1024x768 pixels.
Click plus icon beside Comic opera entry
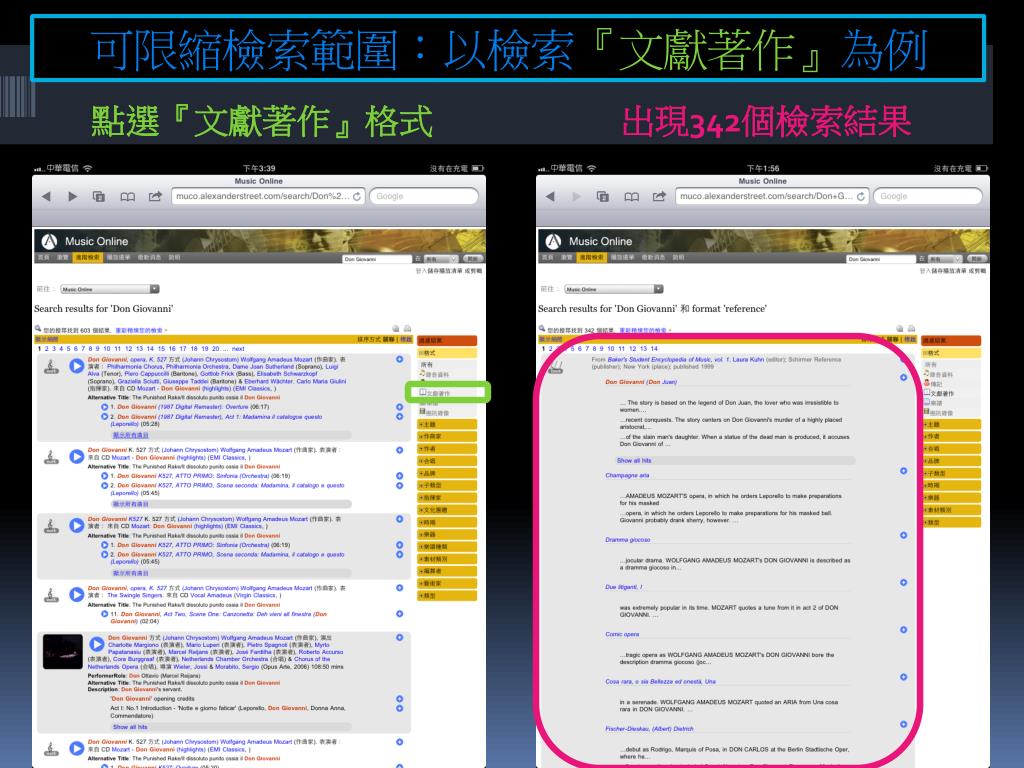pos(903,630)
